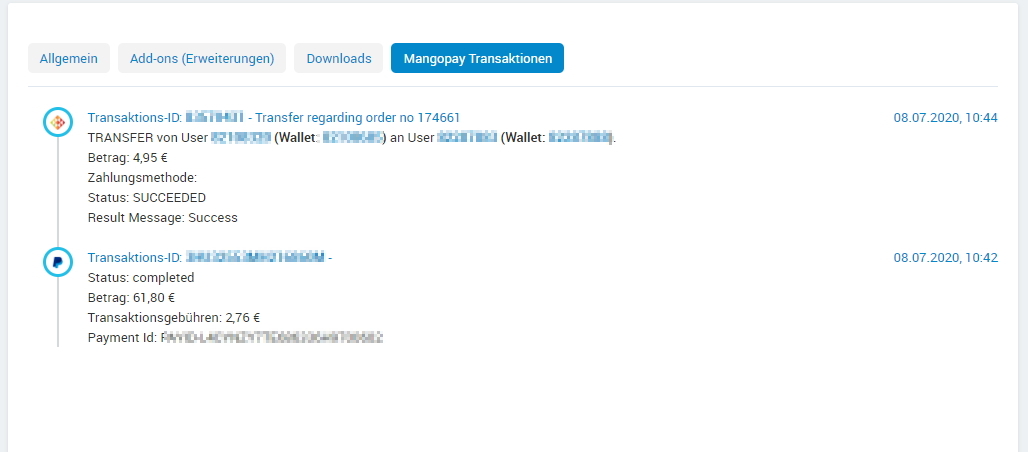Click the Mangopay transfer icon in timeline

coord(58,122)
